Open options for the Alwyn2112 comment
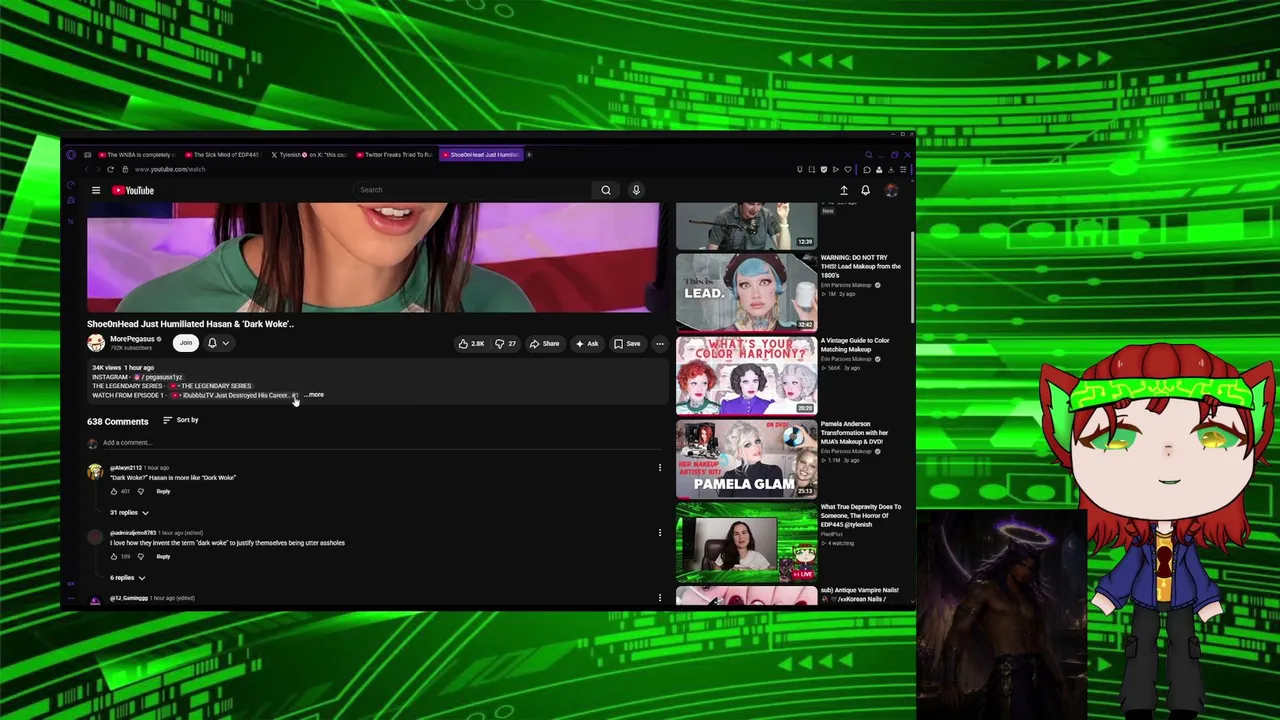The width and height of the screenshot is (1280, 720). tap(659, 467)
